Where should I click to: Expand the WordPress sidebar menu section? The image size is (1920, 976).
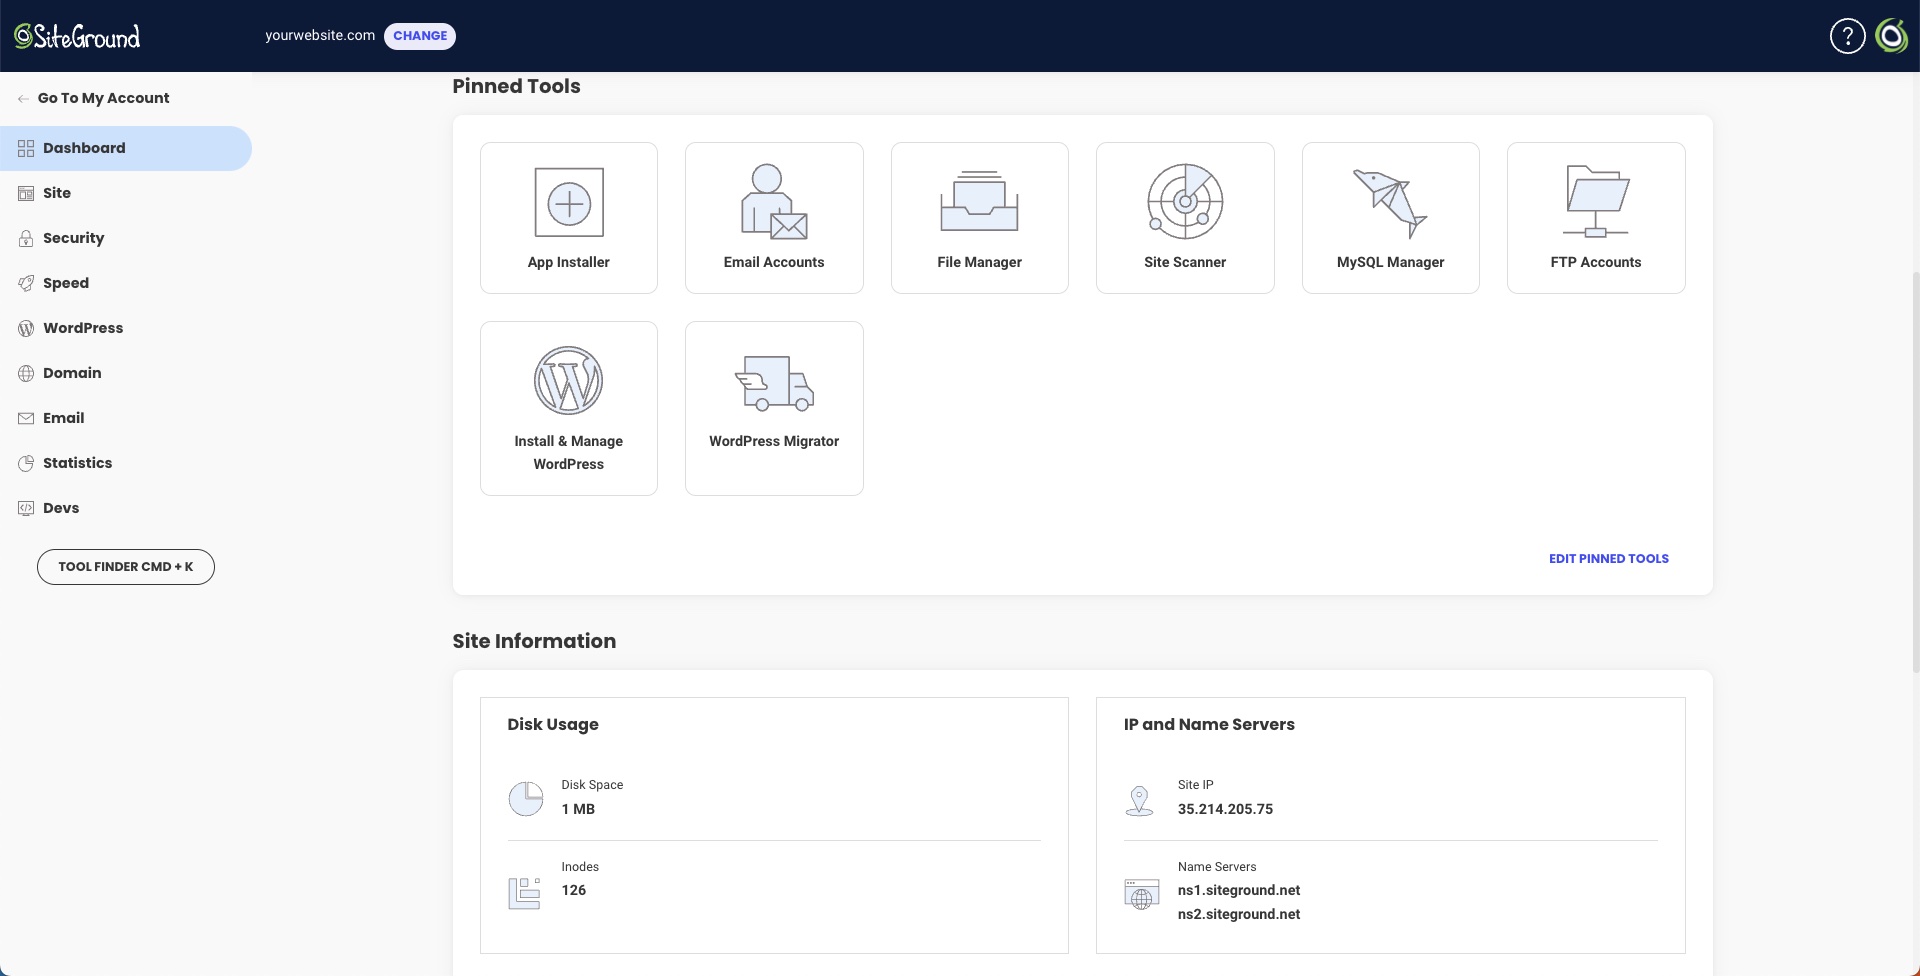pos(126,328)
